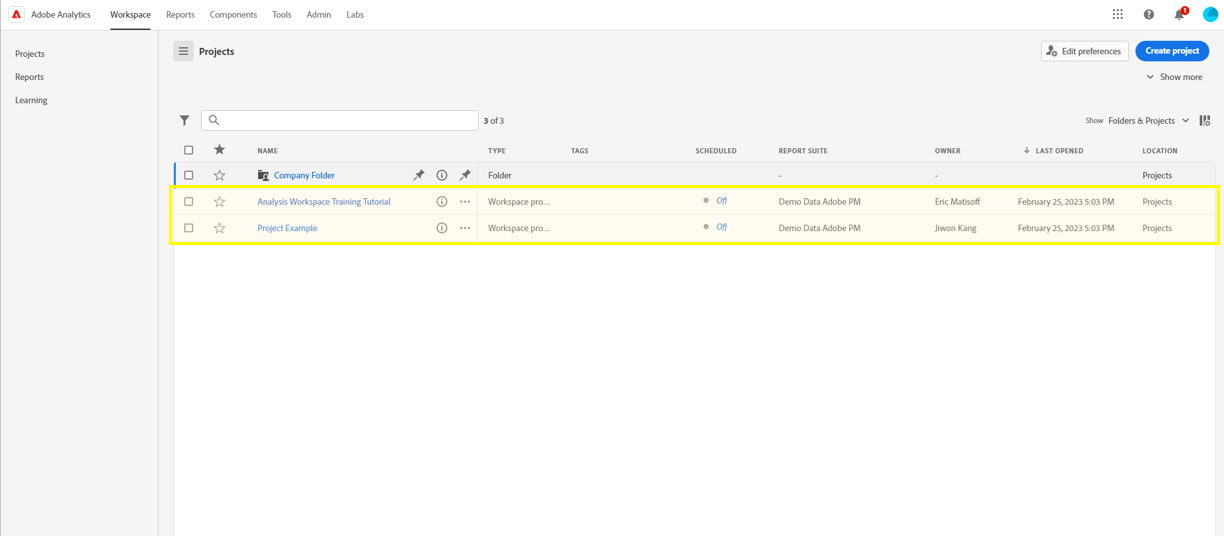
Task: Sort by Location column header
Action: click(1160, 151)
